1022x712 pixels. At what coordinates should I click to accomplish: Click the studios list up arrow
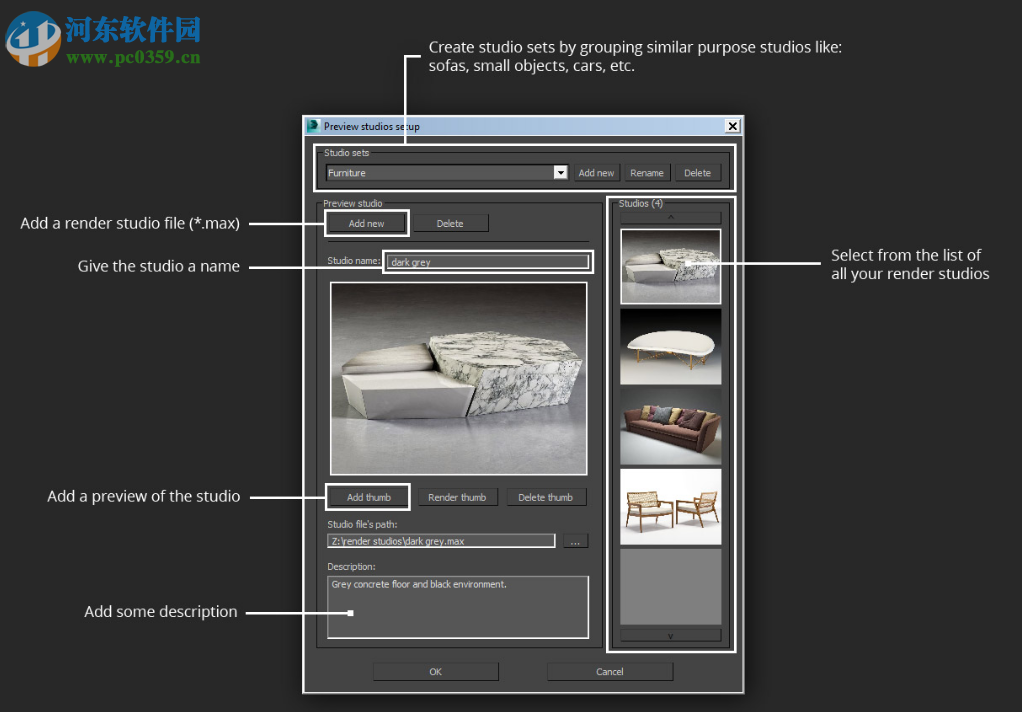(671, 217)
